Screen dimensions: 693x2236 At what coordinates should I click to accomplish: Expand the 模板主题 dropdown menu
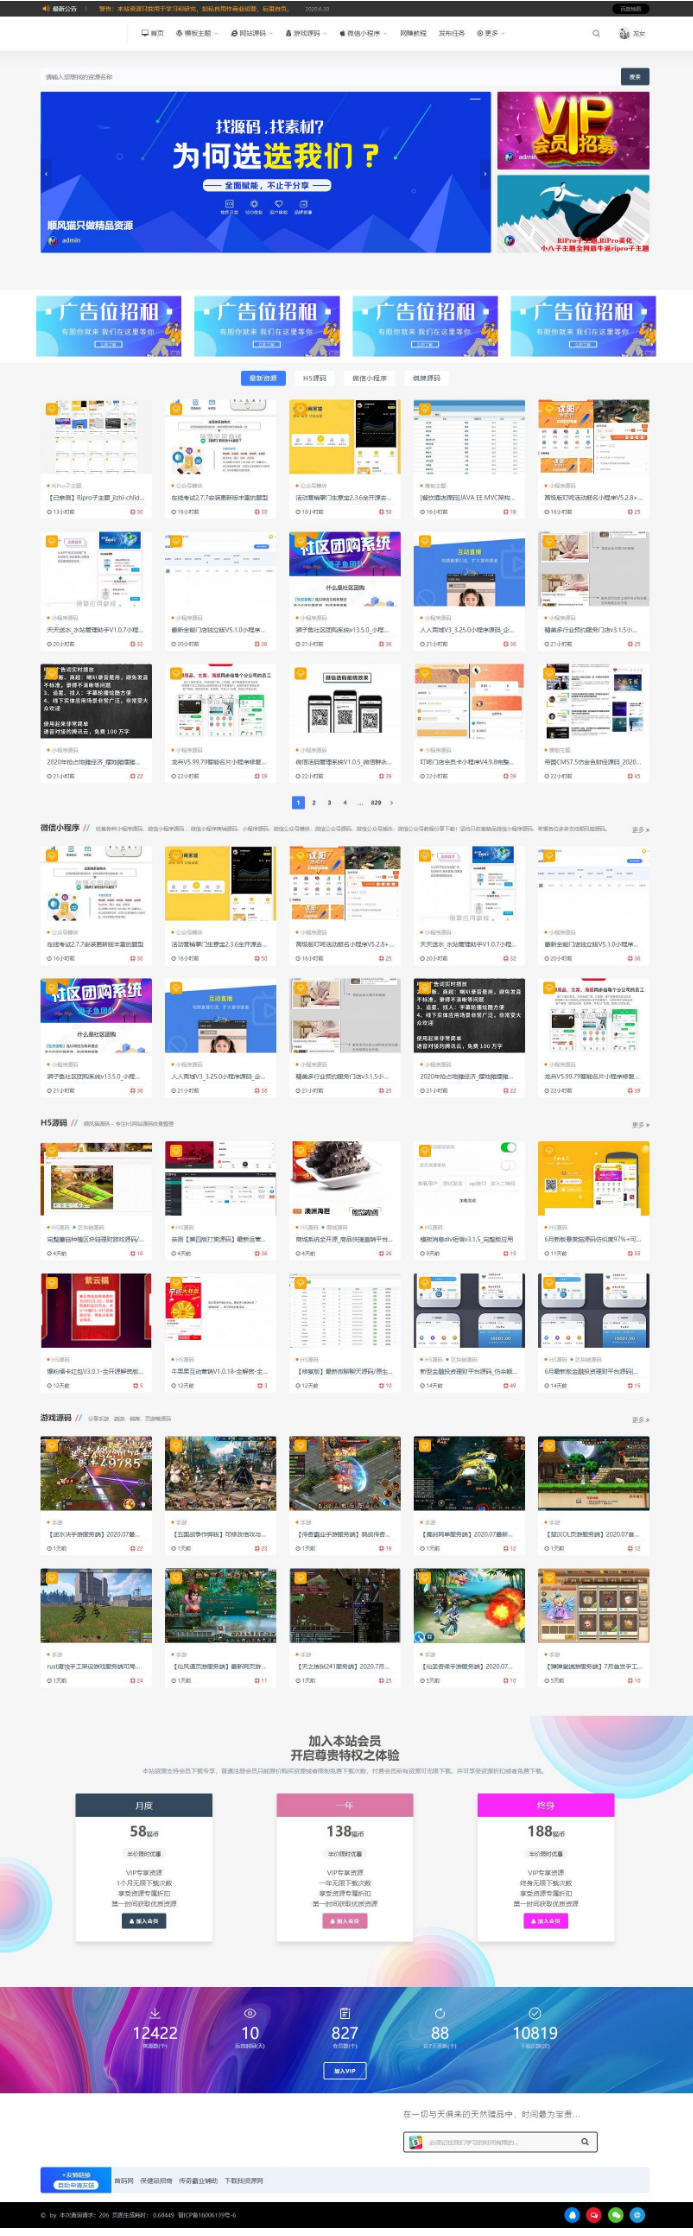(197, 33)
